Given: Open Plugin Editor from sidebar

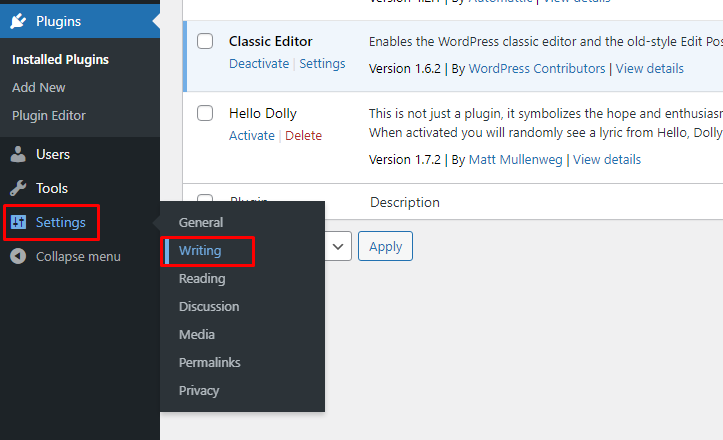Looking at the screenshot, I should tap(49, 115).
